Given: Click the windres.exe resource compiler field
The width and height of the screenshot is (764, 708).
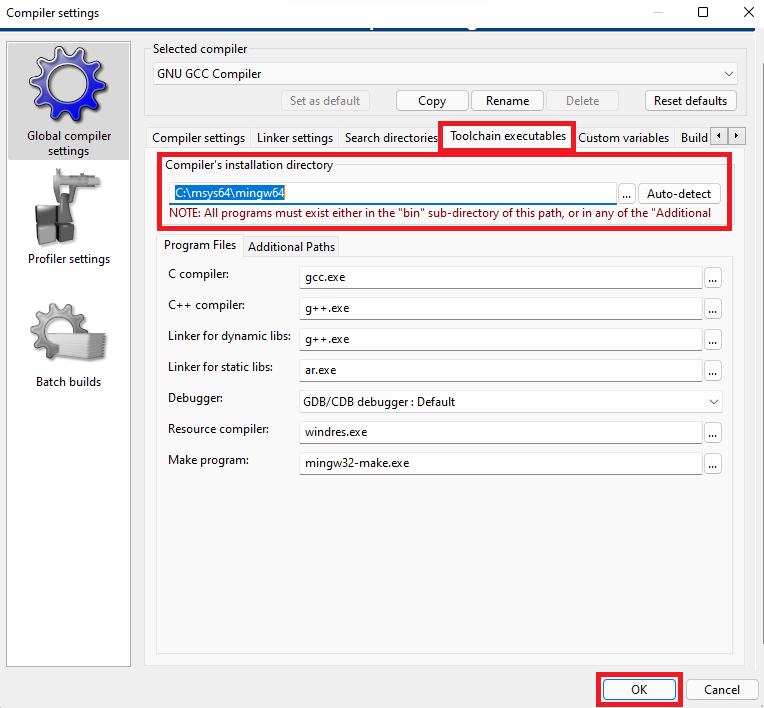Looking at the screenshot, I should point(500,432).
